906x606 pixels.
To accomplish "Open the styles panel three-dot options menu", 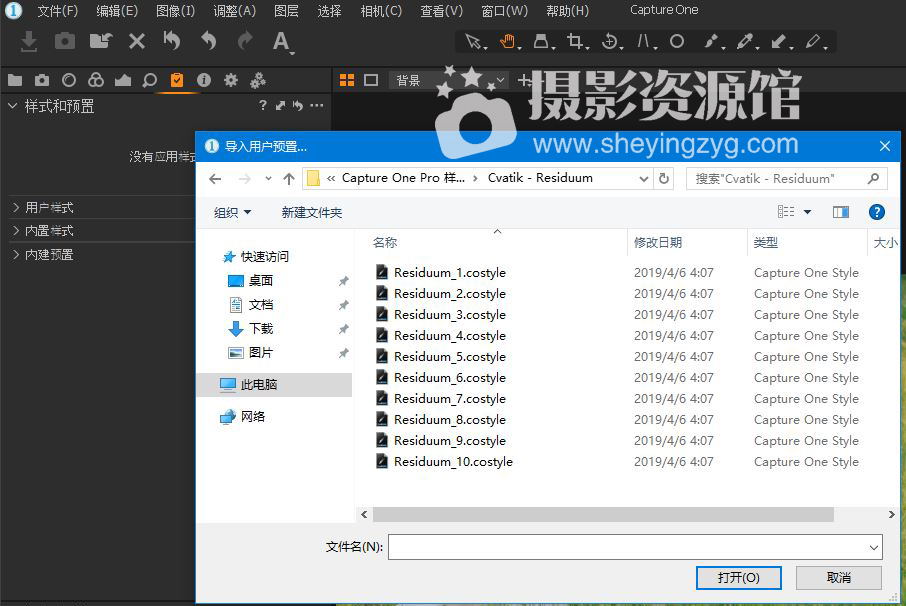I will [317, 105].
